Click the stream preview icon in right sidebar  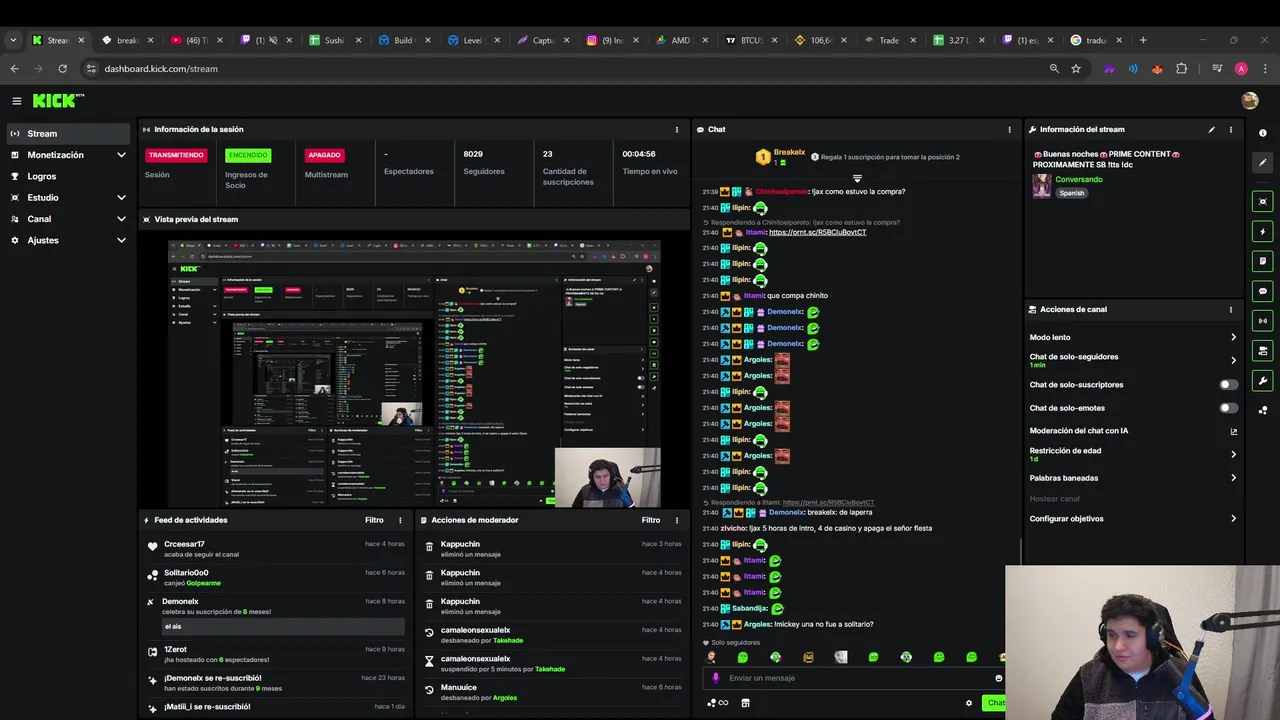coord(1263,201)
